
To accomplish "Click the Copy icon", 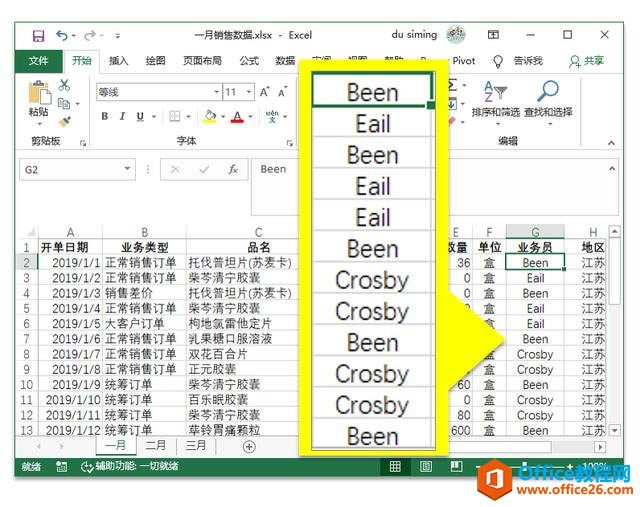I will click(64, 103).
